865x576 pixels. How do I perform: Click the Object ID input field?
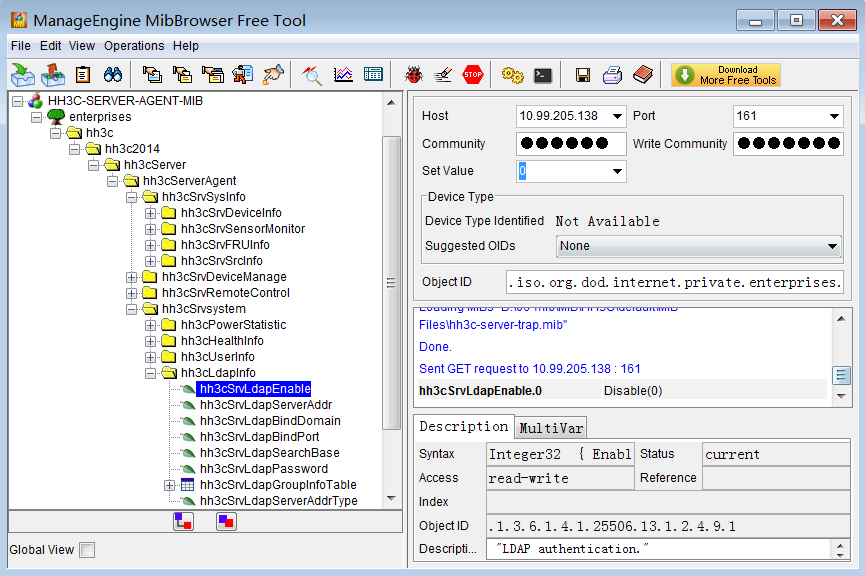tap(675, 282)
